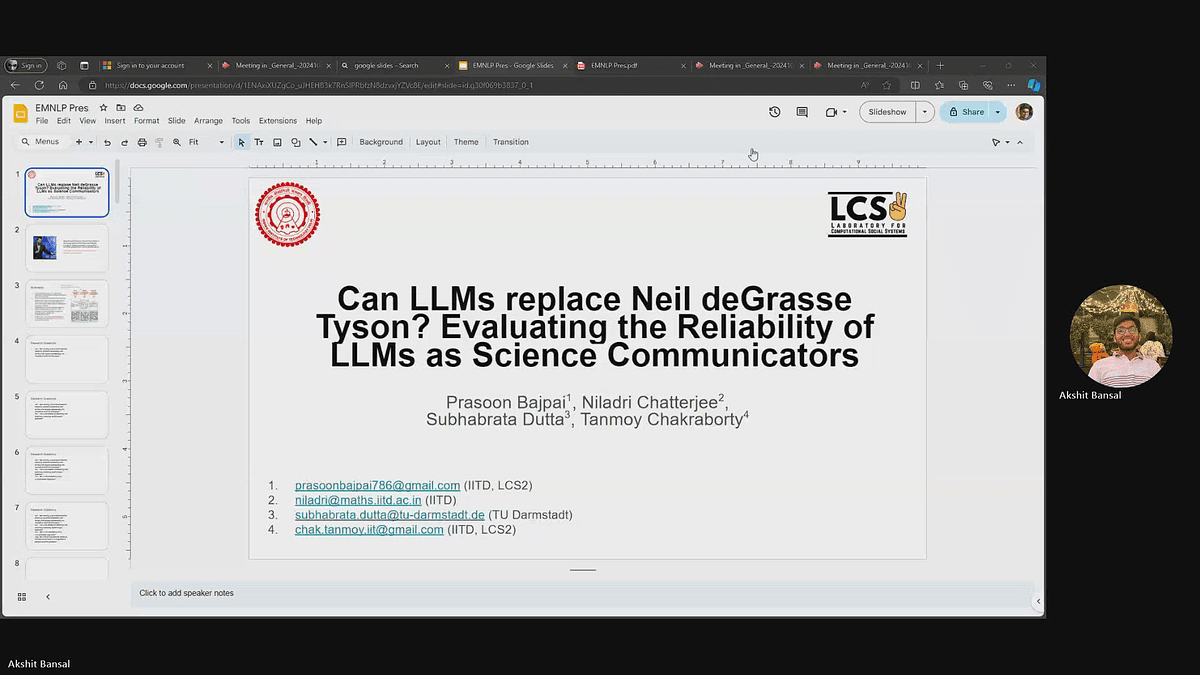Screen dimensions: 1200x675
Task: Open the Share options dropdown arrow
Action: (x=998, y=112)
